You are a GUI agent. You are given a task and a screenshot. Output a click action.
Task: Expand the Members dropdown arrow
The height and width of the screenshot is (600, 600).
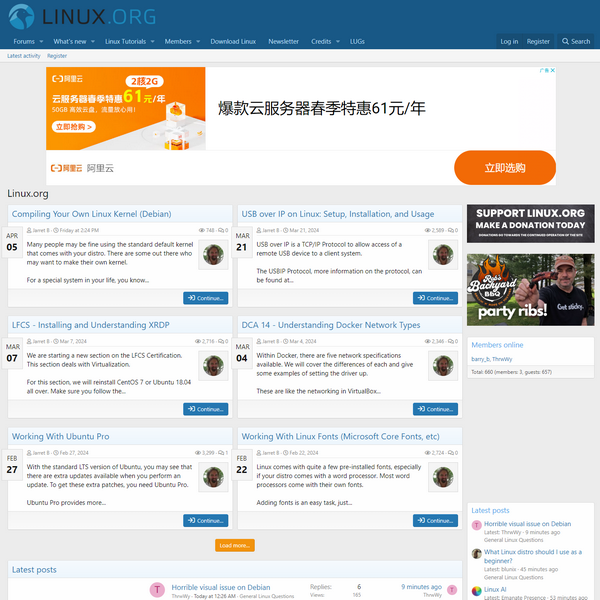click(x=197, y=42)
